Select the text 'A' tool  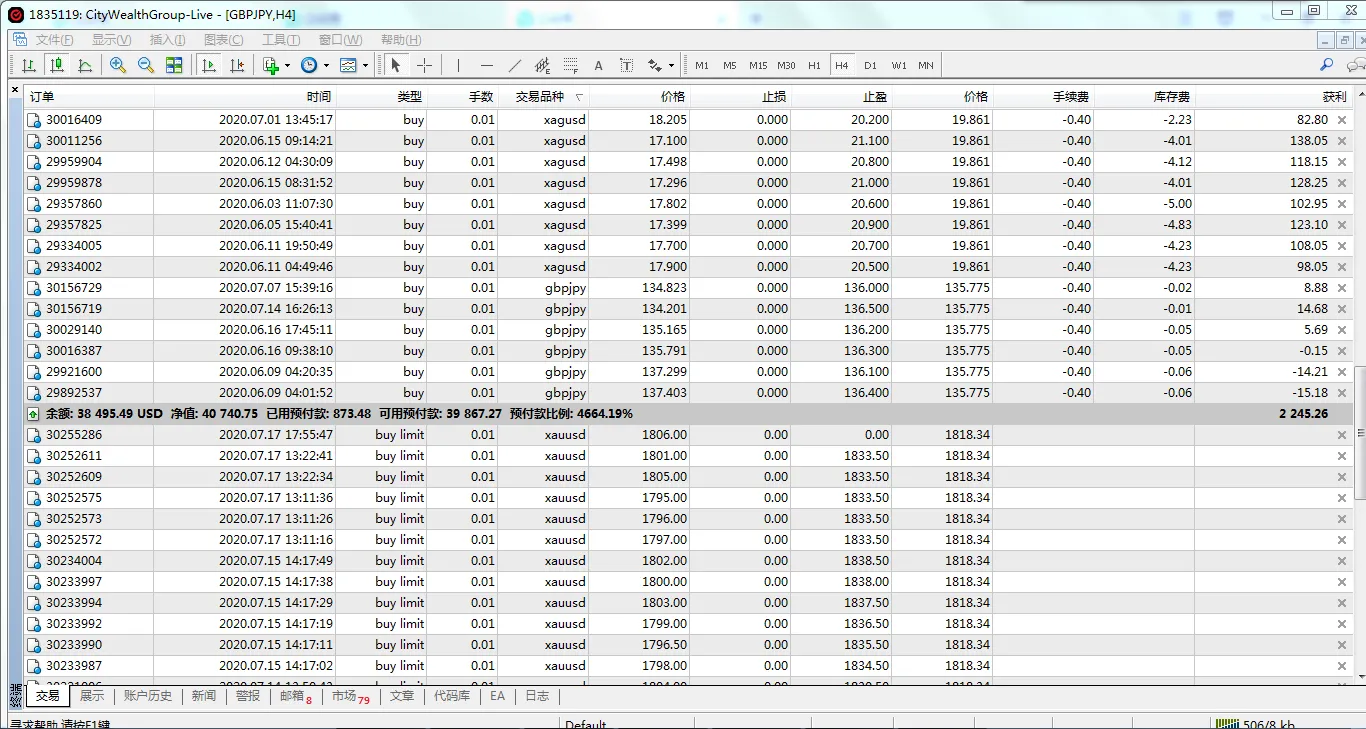pos(598,65)
